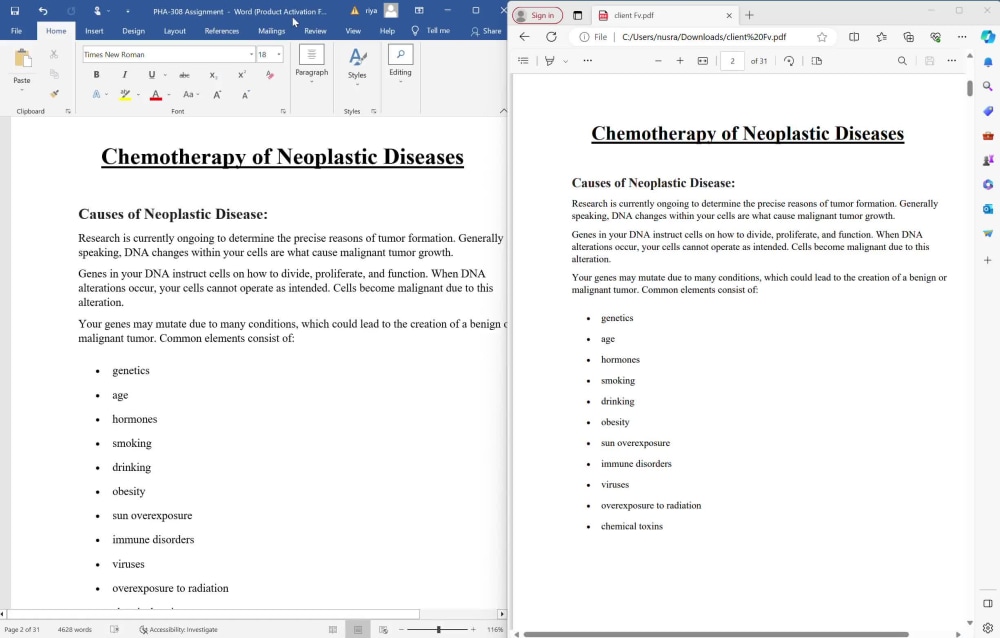Expand underline style dropdown arrow
This screenshot has width=1000, height=638.
165,75
